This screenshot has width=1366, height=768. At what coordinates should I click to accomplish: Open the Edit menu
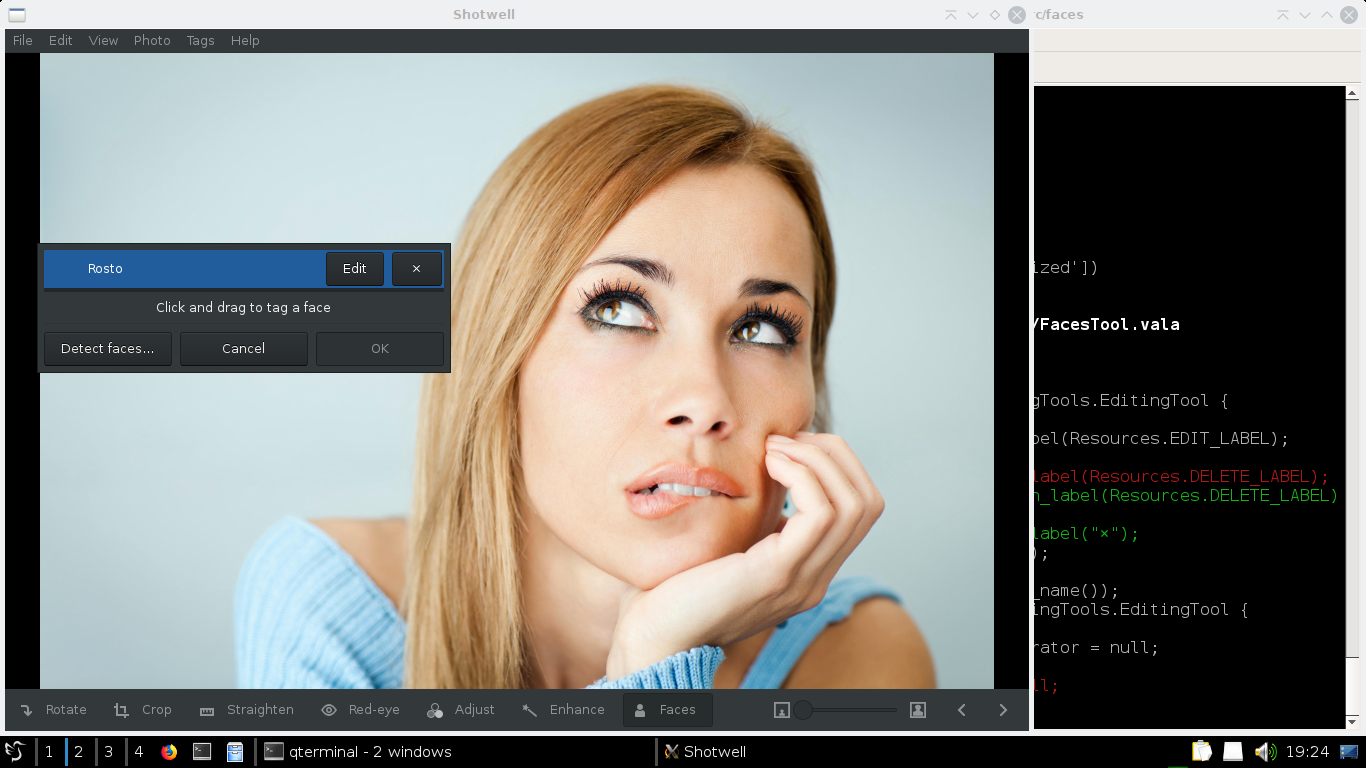click(x=61, y=41)
